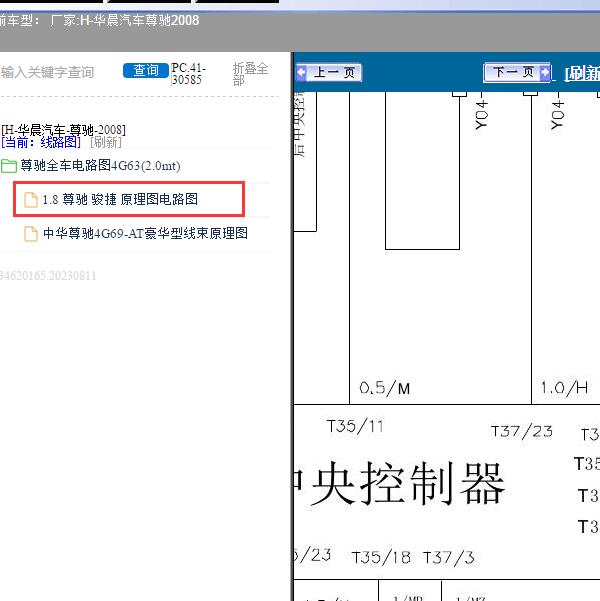Expand the 尊驰全车电路图4G63(2.0mt) folder

click(100, 166)
